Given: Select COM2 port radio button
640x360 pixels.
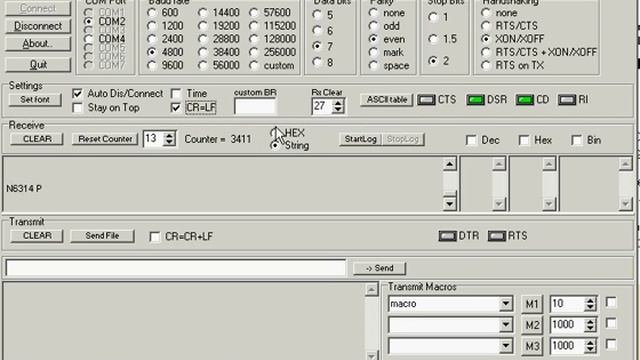Looking at the screenshot, I should [x=89, y=21].
